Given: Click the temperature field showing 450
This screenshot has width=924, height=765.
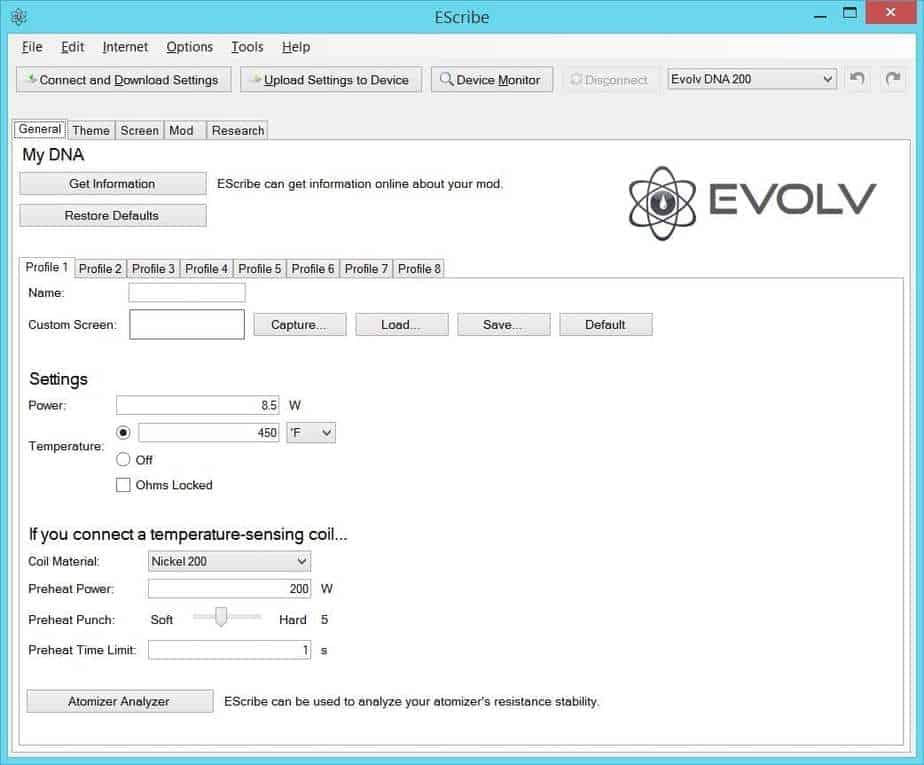Looking at the screenshot, I should pyautogui.click(x=209, y=433).
